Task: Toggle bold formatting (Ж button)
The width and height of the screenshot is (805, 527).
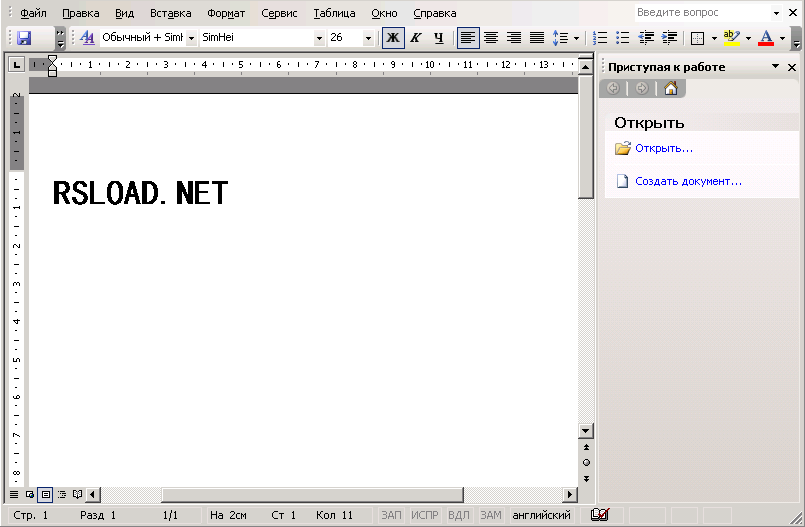Action: [393, 38]
